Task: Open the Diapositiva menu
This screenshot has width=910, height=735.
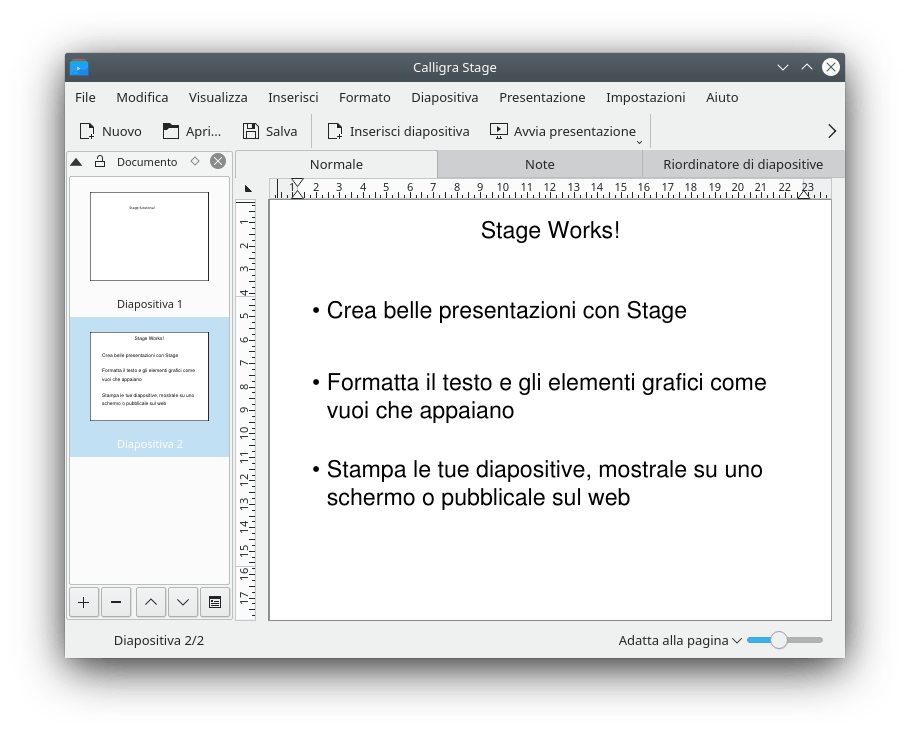Action: [444, 97]
